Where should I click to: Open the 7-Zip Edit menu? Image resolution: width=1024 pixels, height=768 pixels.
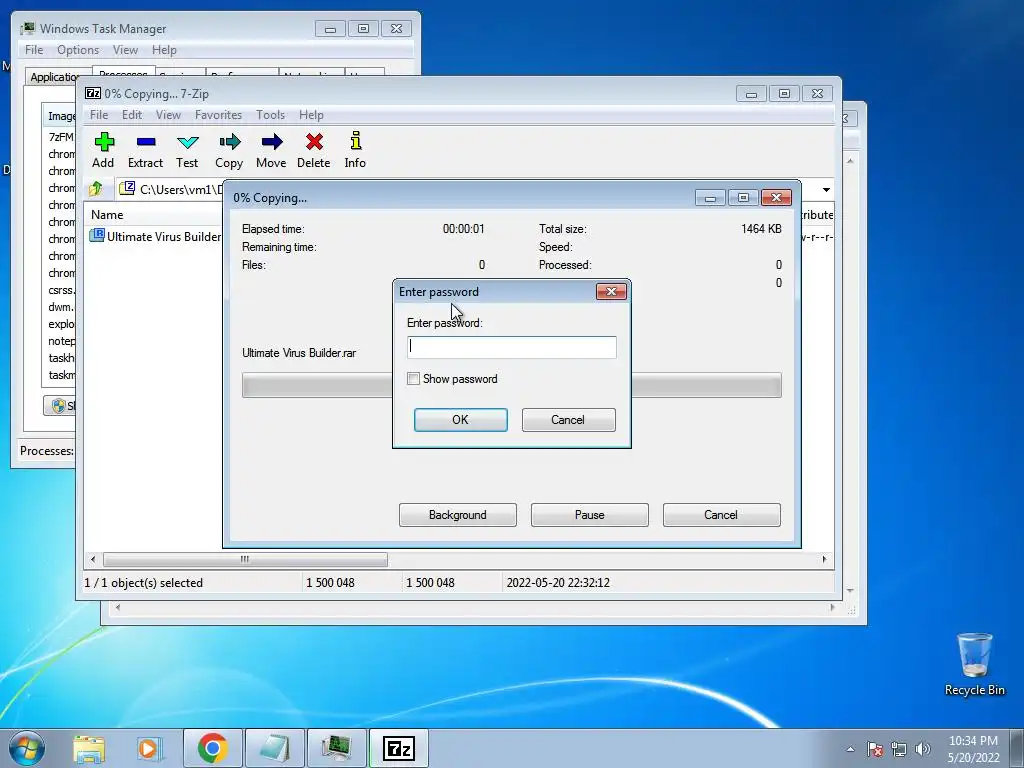tap(132, 115)
